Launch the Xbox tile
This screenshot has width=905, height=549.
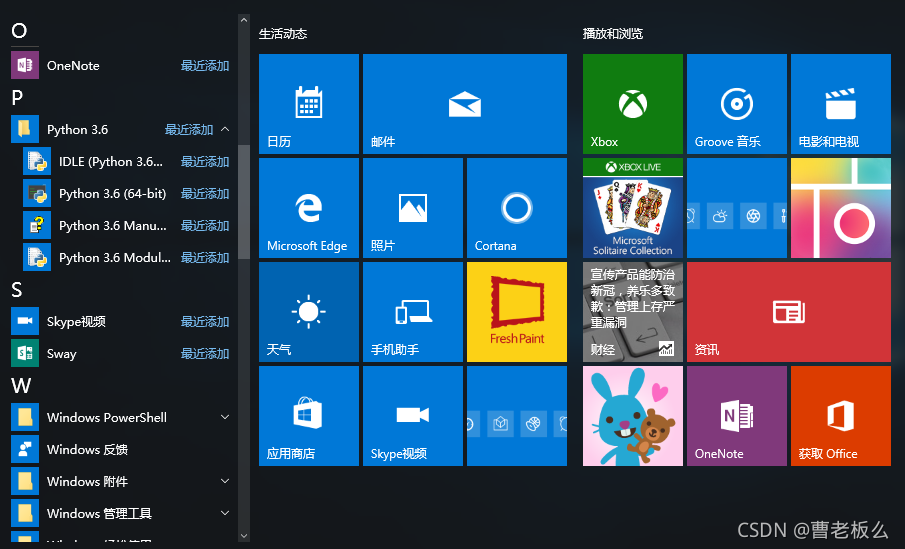(633, 104)
